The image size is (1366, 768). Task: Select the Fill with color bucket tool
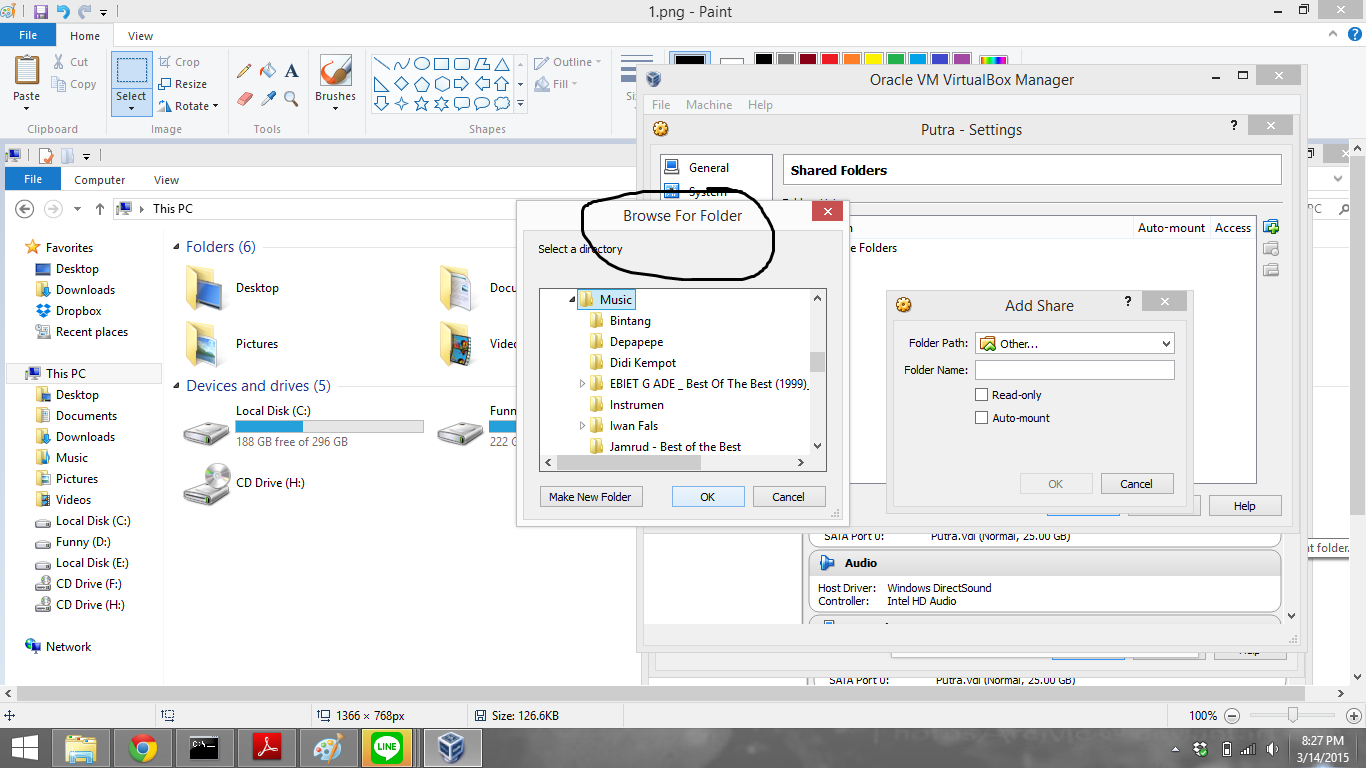tap(267, 70)
